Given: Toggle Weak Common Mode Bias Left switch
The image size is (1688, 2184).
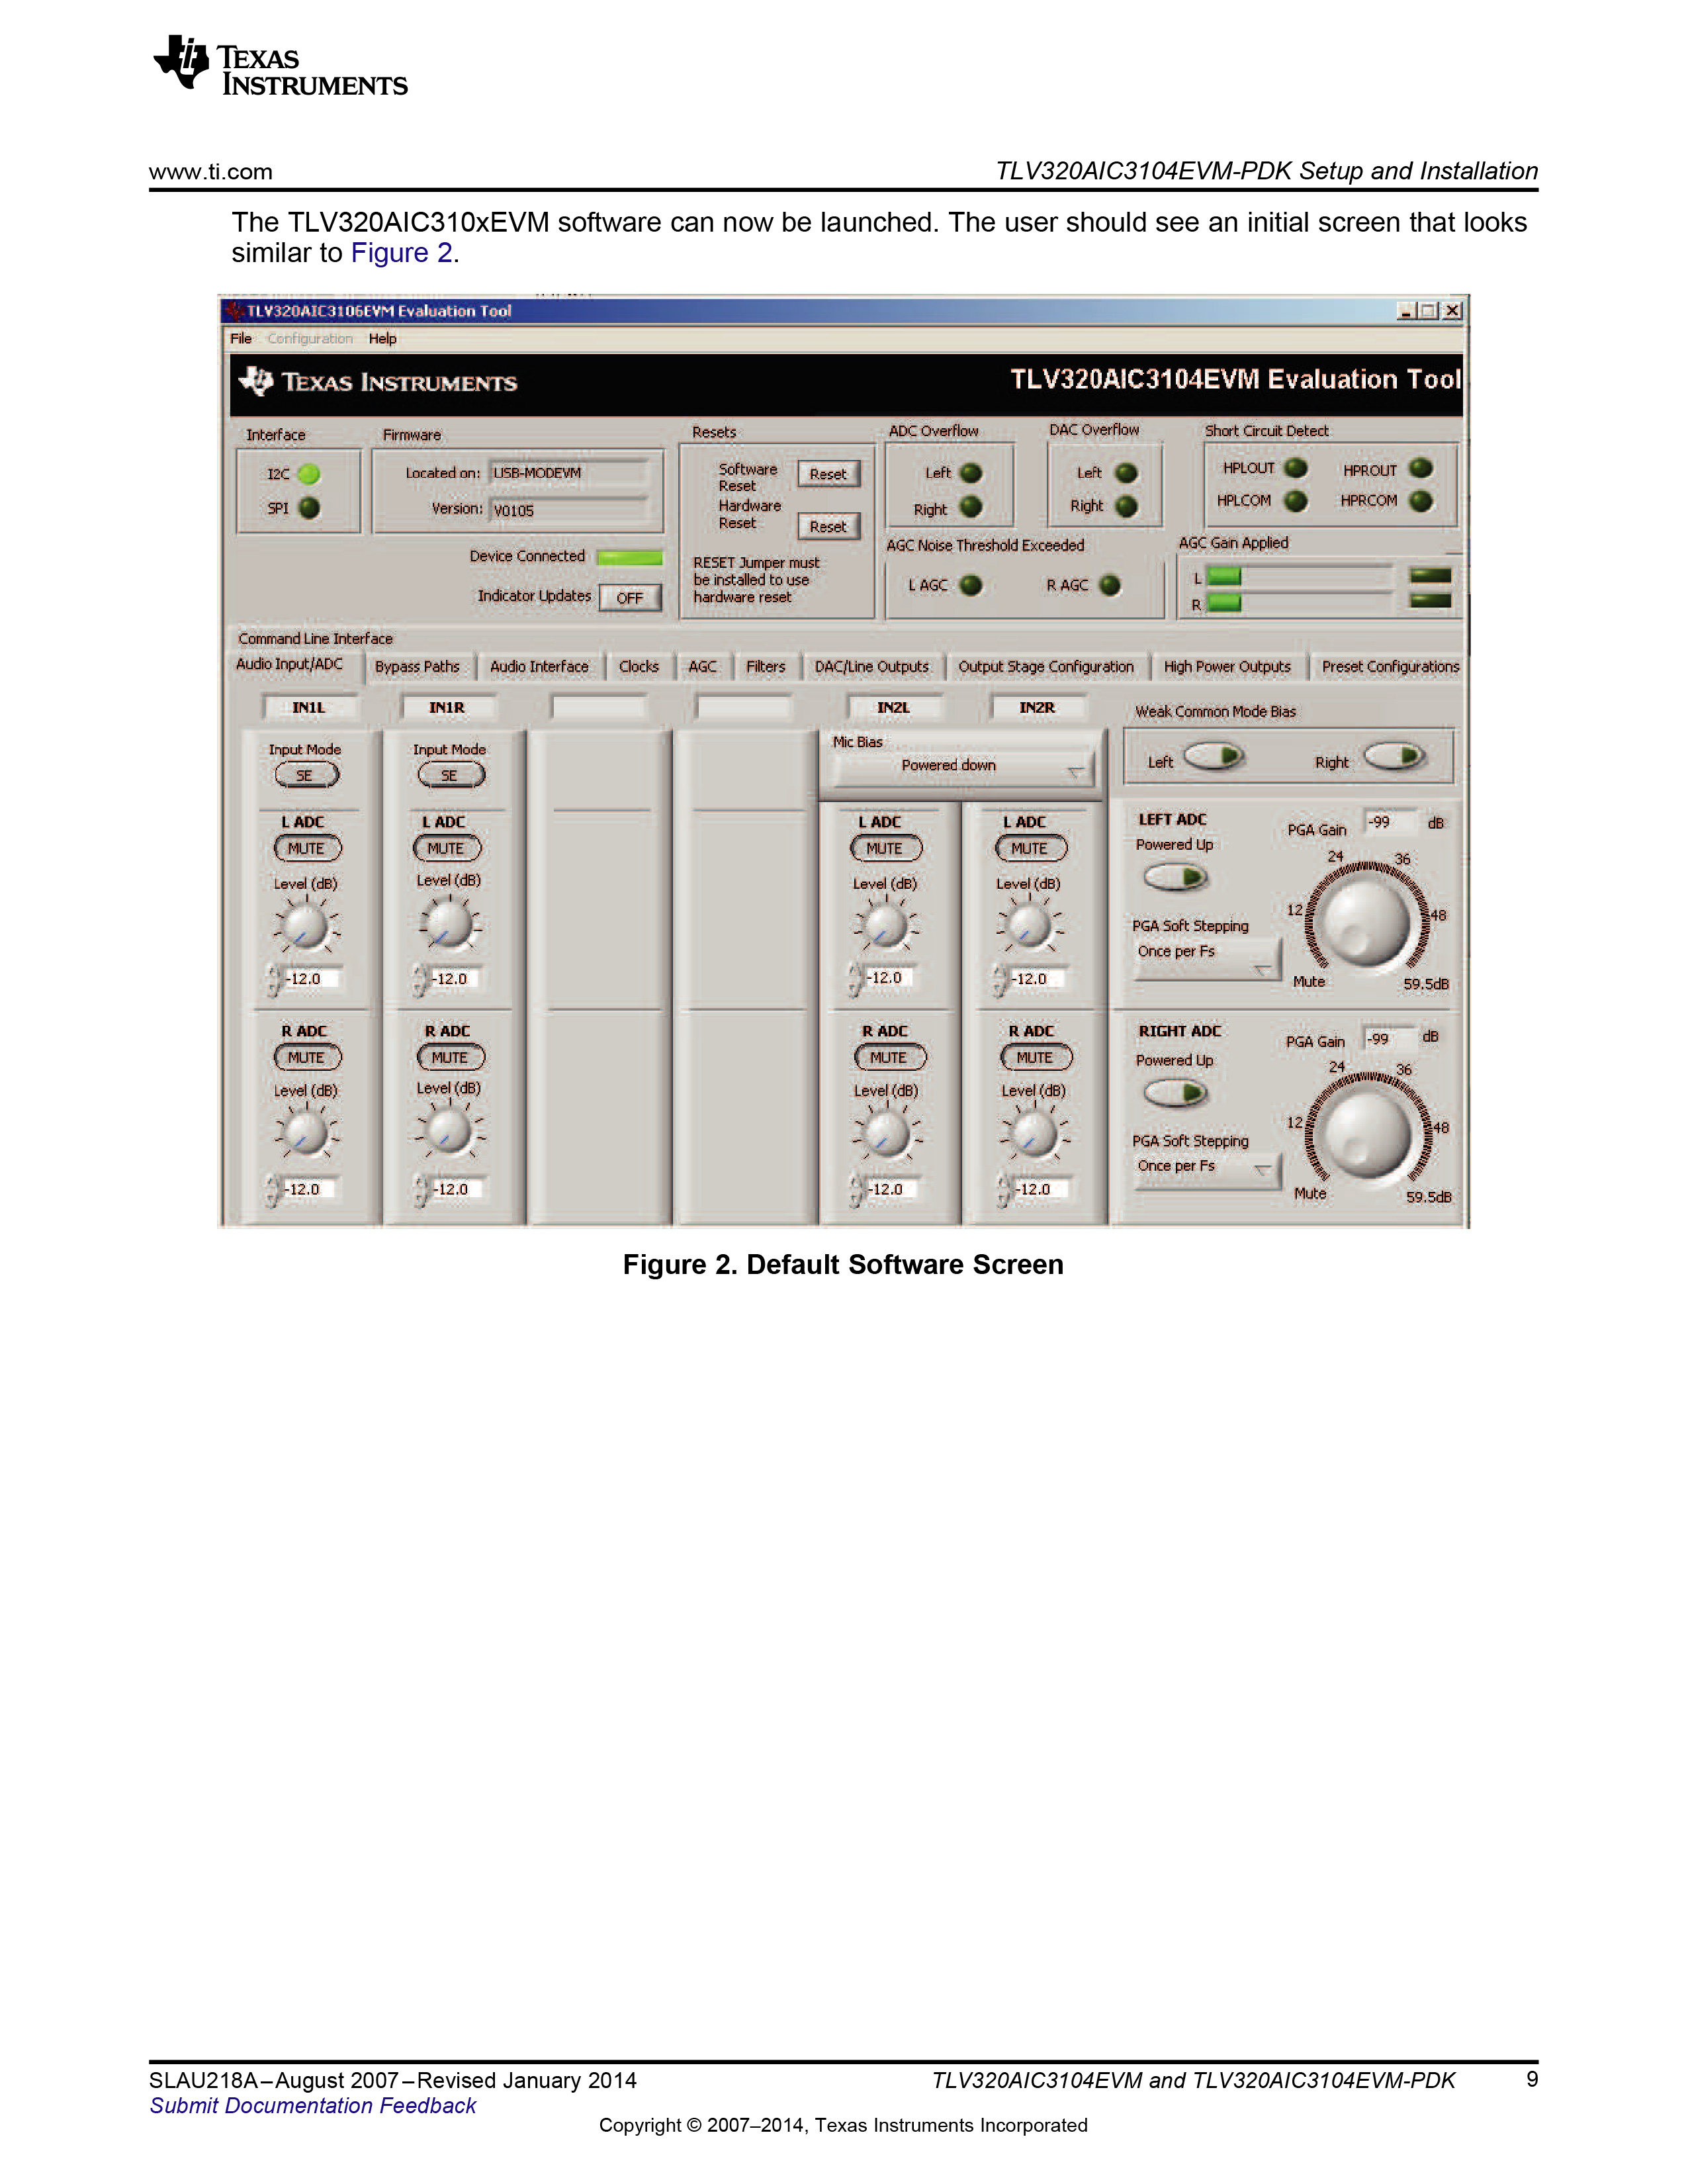Looking at the screenshot, I should click(1215, 756).
